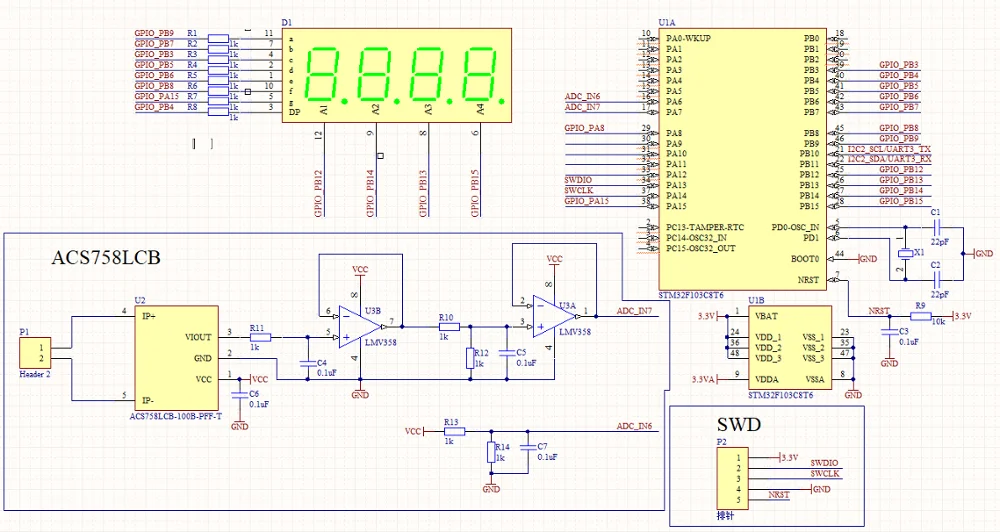
Task: Select the STM32F103C8T6 U1A MCU block
Action: [742, 158]
